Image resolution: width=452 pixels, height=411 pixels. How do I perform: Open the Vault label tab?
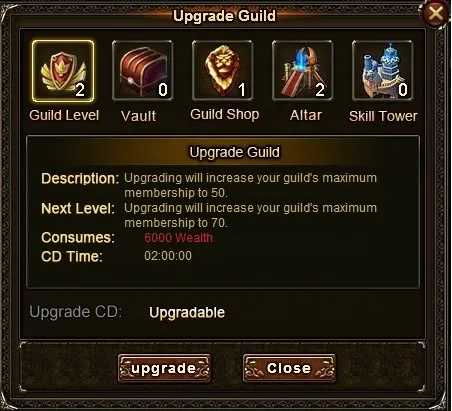(138, 116)
